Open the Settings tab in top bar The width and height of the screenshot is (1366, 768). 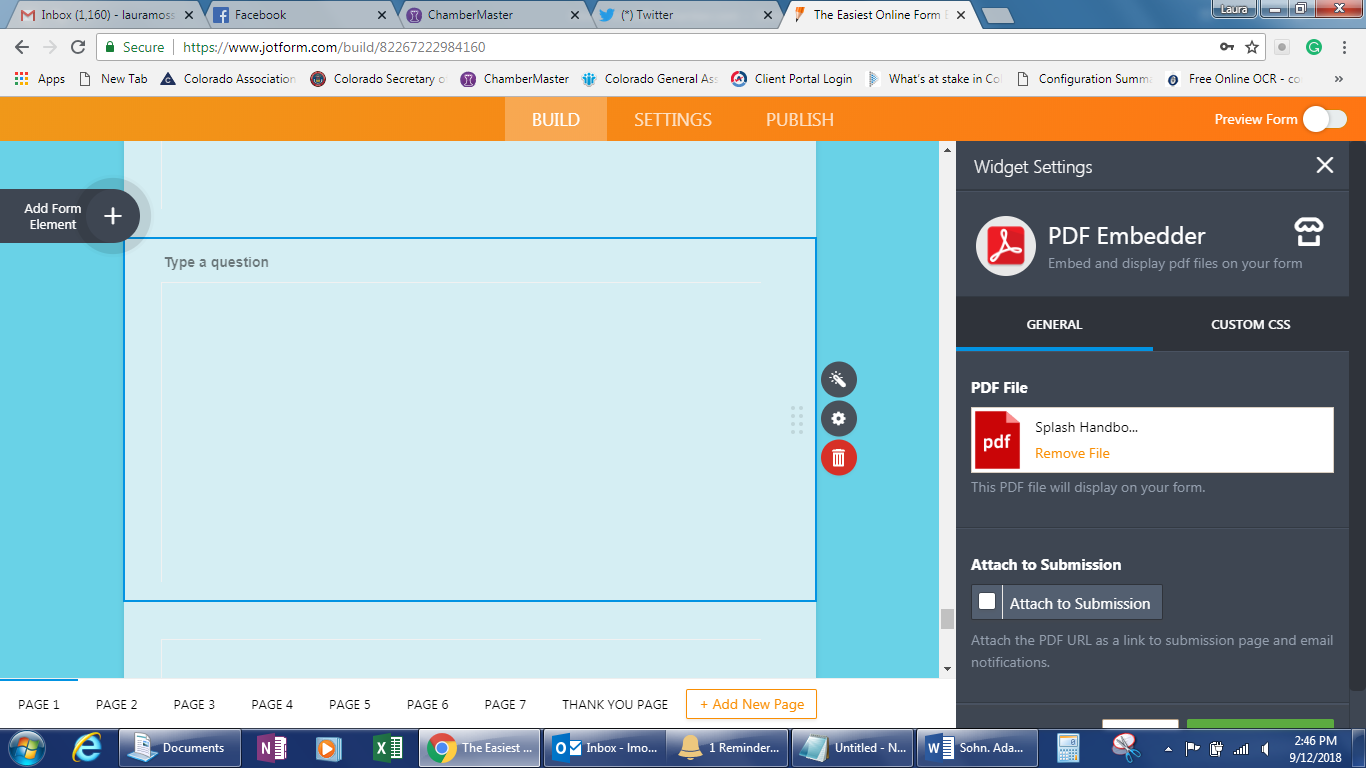[x=673, y=119]
